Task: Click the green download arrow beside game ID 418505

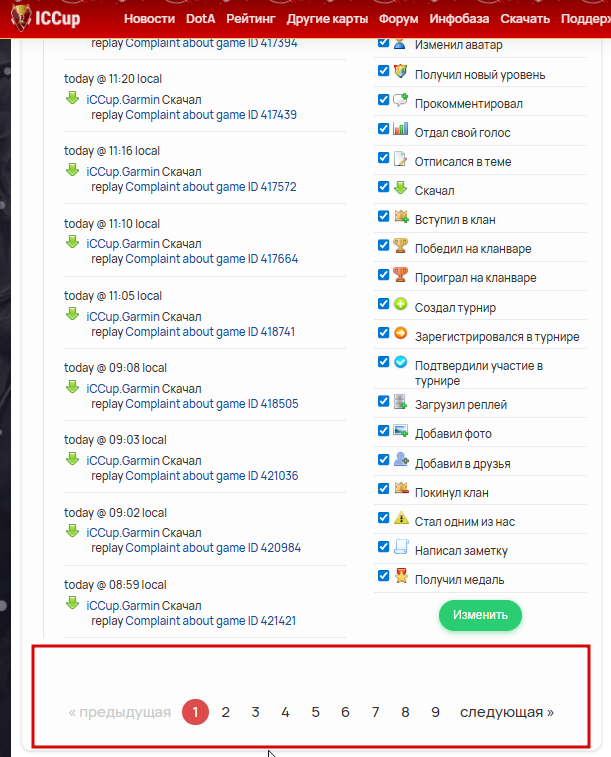Action: click(x=72, y=387)
